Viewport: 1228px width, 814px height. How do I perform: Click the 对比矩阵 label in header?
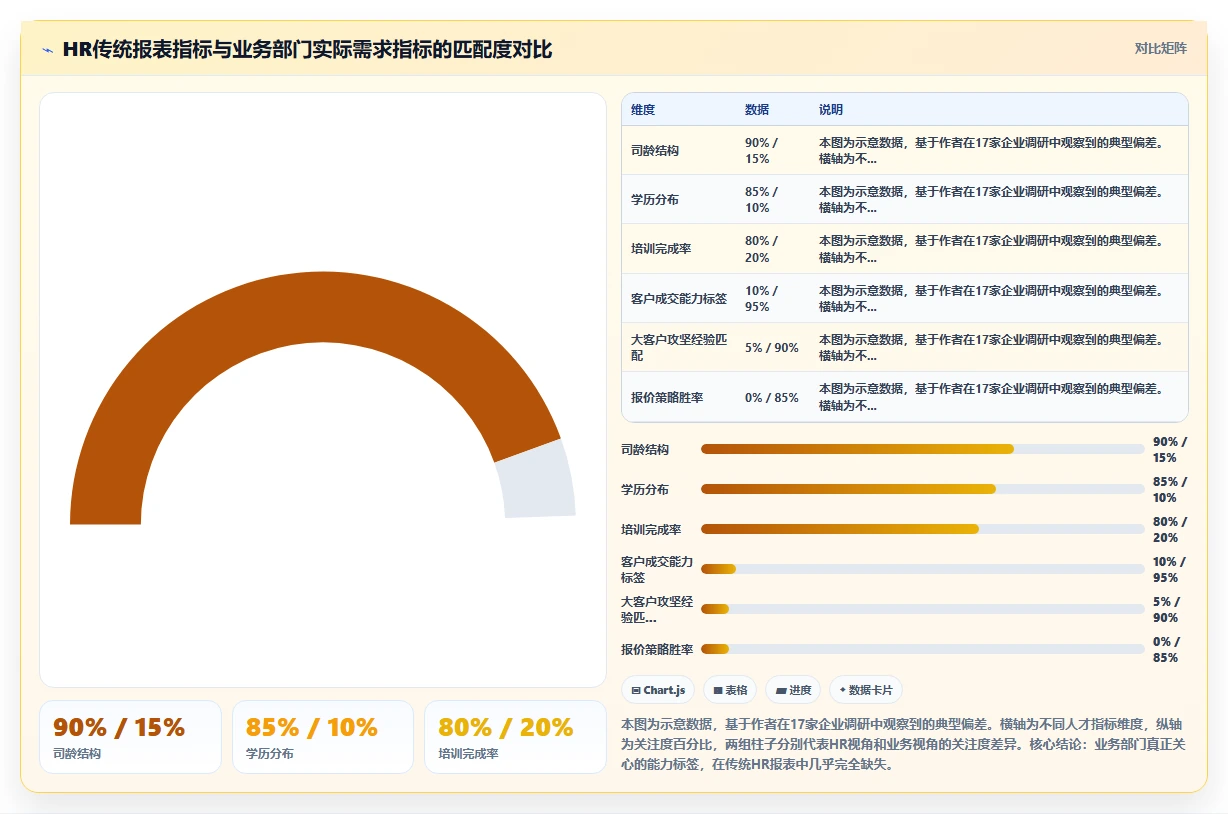(1161, 48)
